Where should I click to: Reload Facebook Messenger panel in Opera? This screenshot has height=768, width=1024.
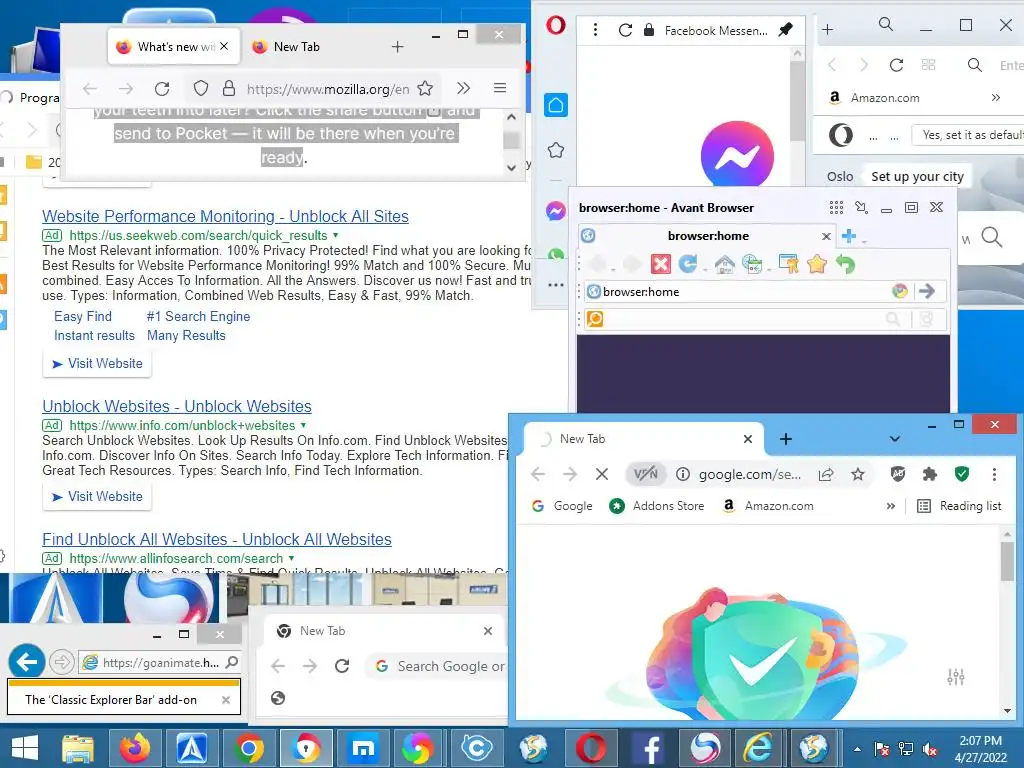point(625,30)
